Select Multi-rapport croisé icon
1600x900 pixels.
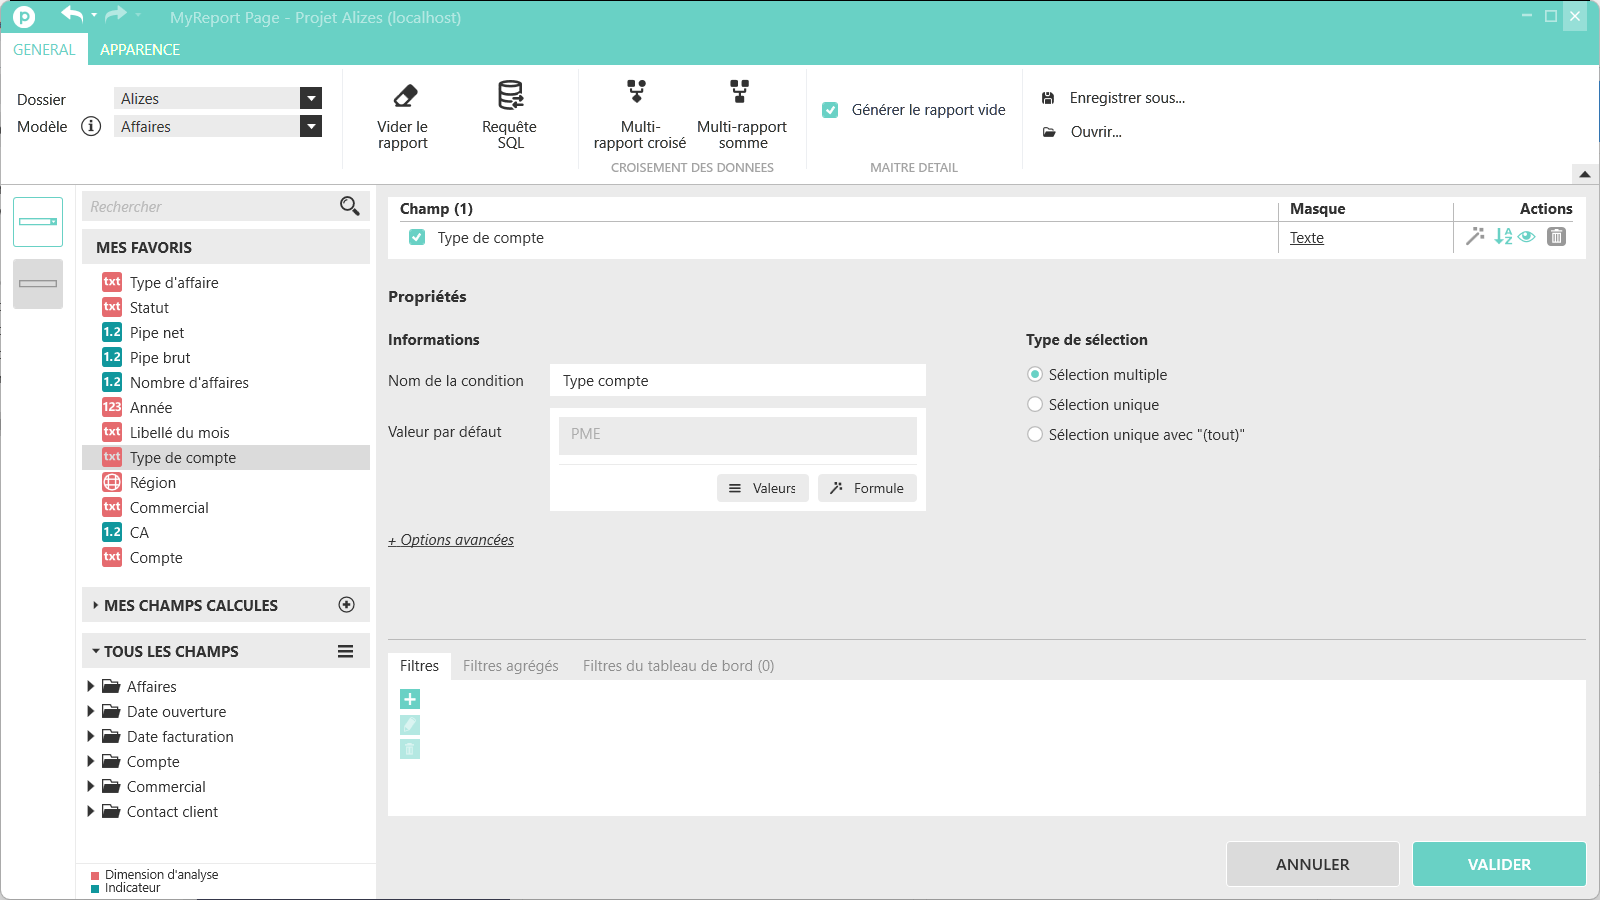click(637, 92)
